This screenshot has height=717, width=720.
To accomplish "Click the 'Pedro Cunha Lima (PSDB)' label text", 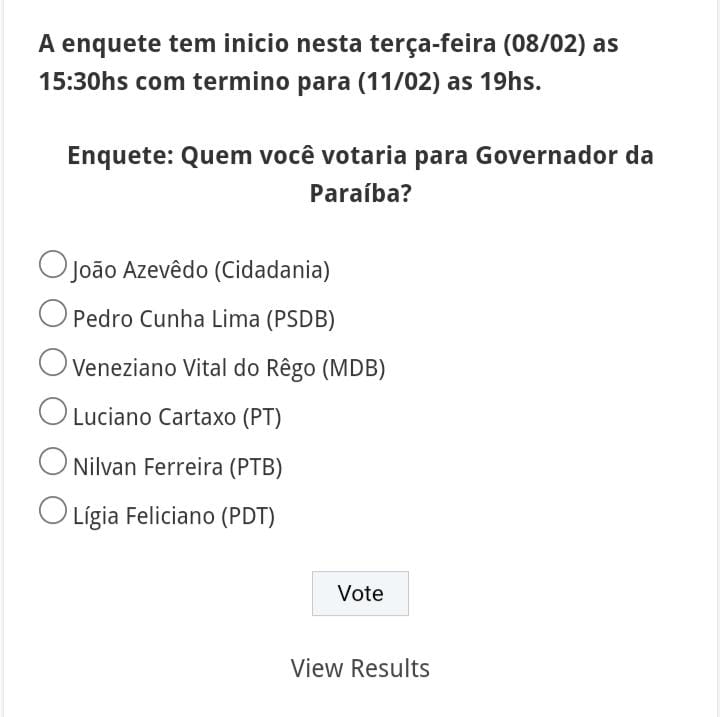I will (x=204, y=319).
